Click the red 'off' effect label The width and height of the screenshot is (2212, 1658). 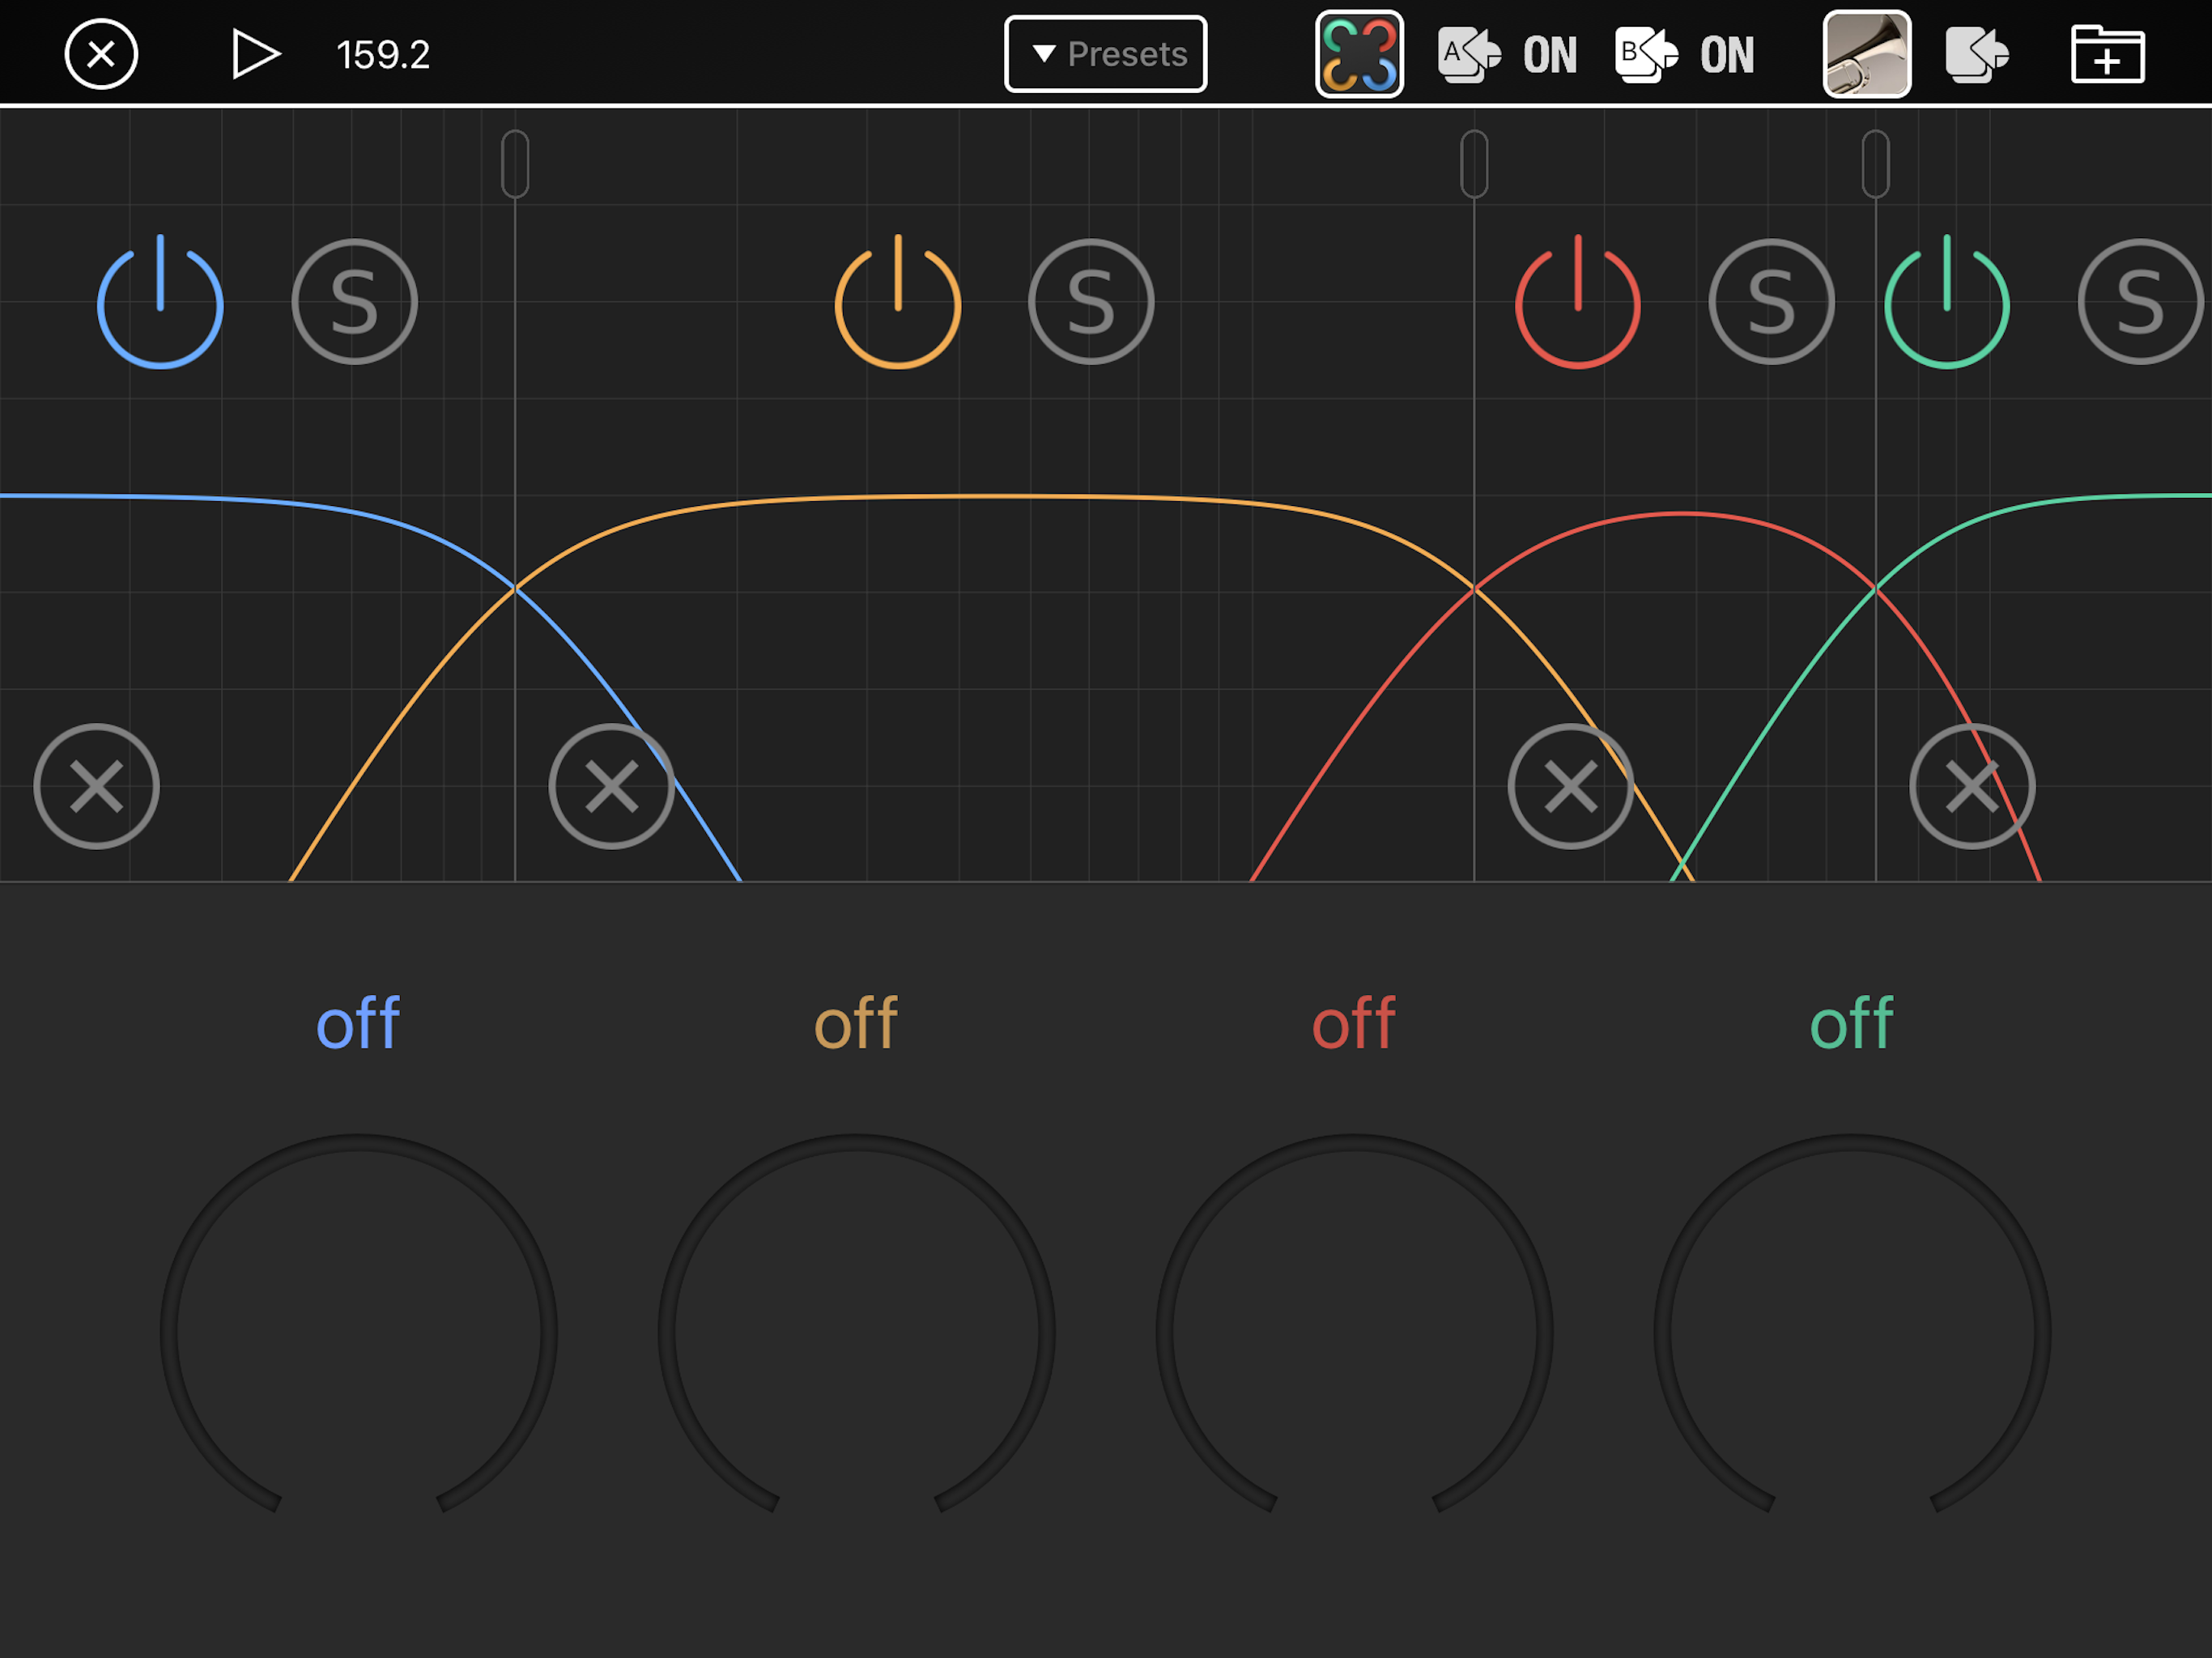(1354, 1024)
